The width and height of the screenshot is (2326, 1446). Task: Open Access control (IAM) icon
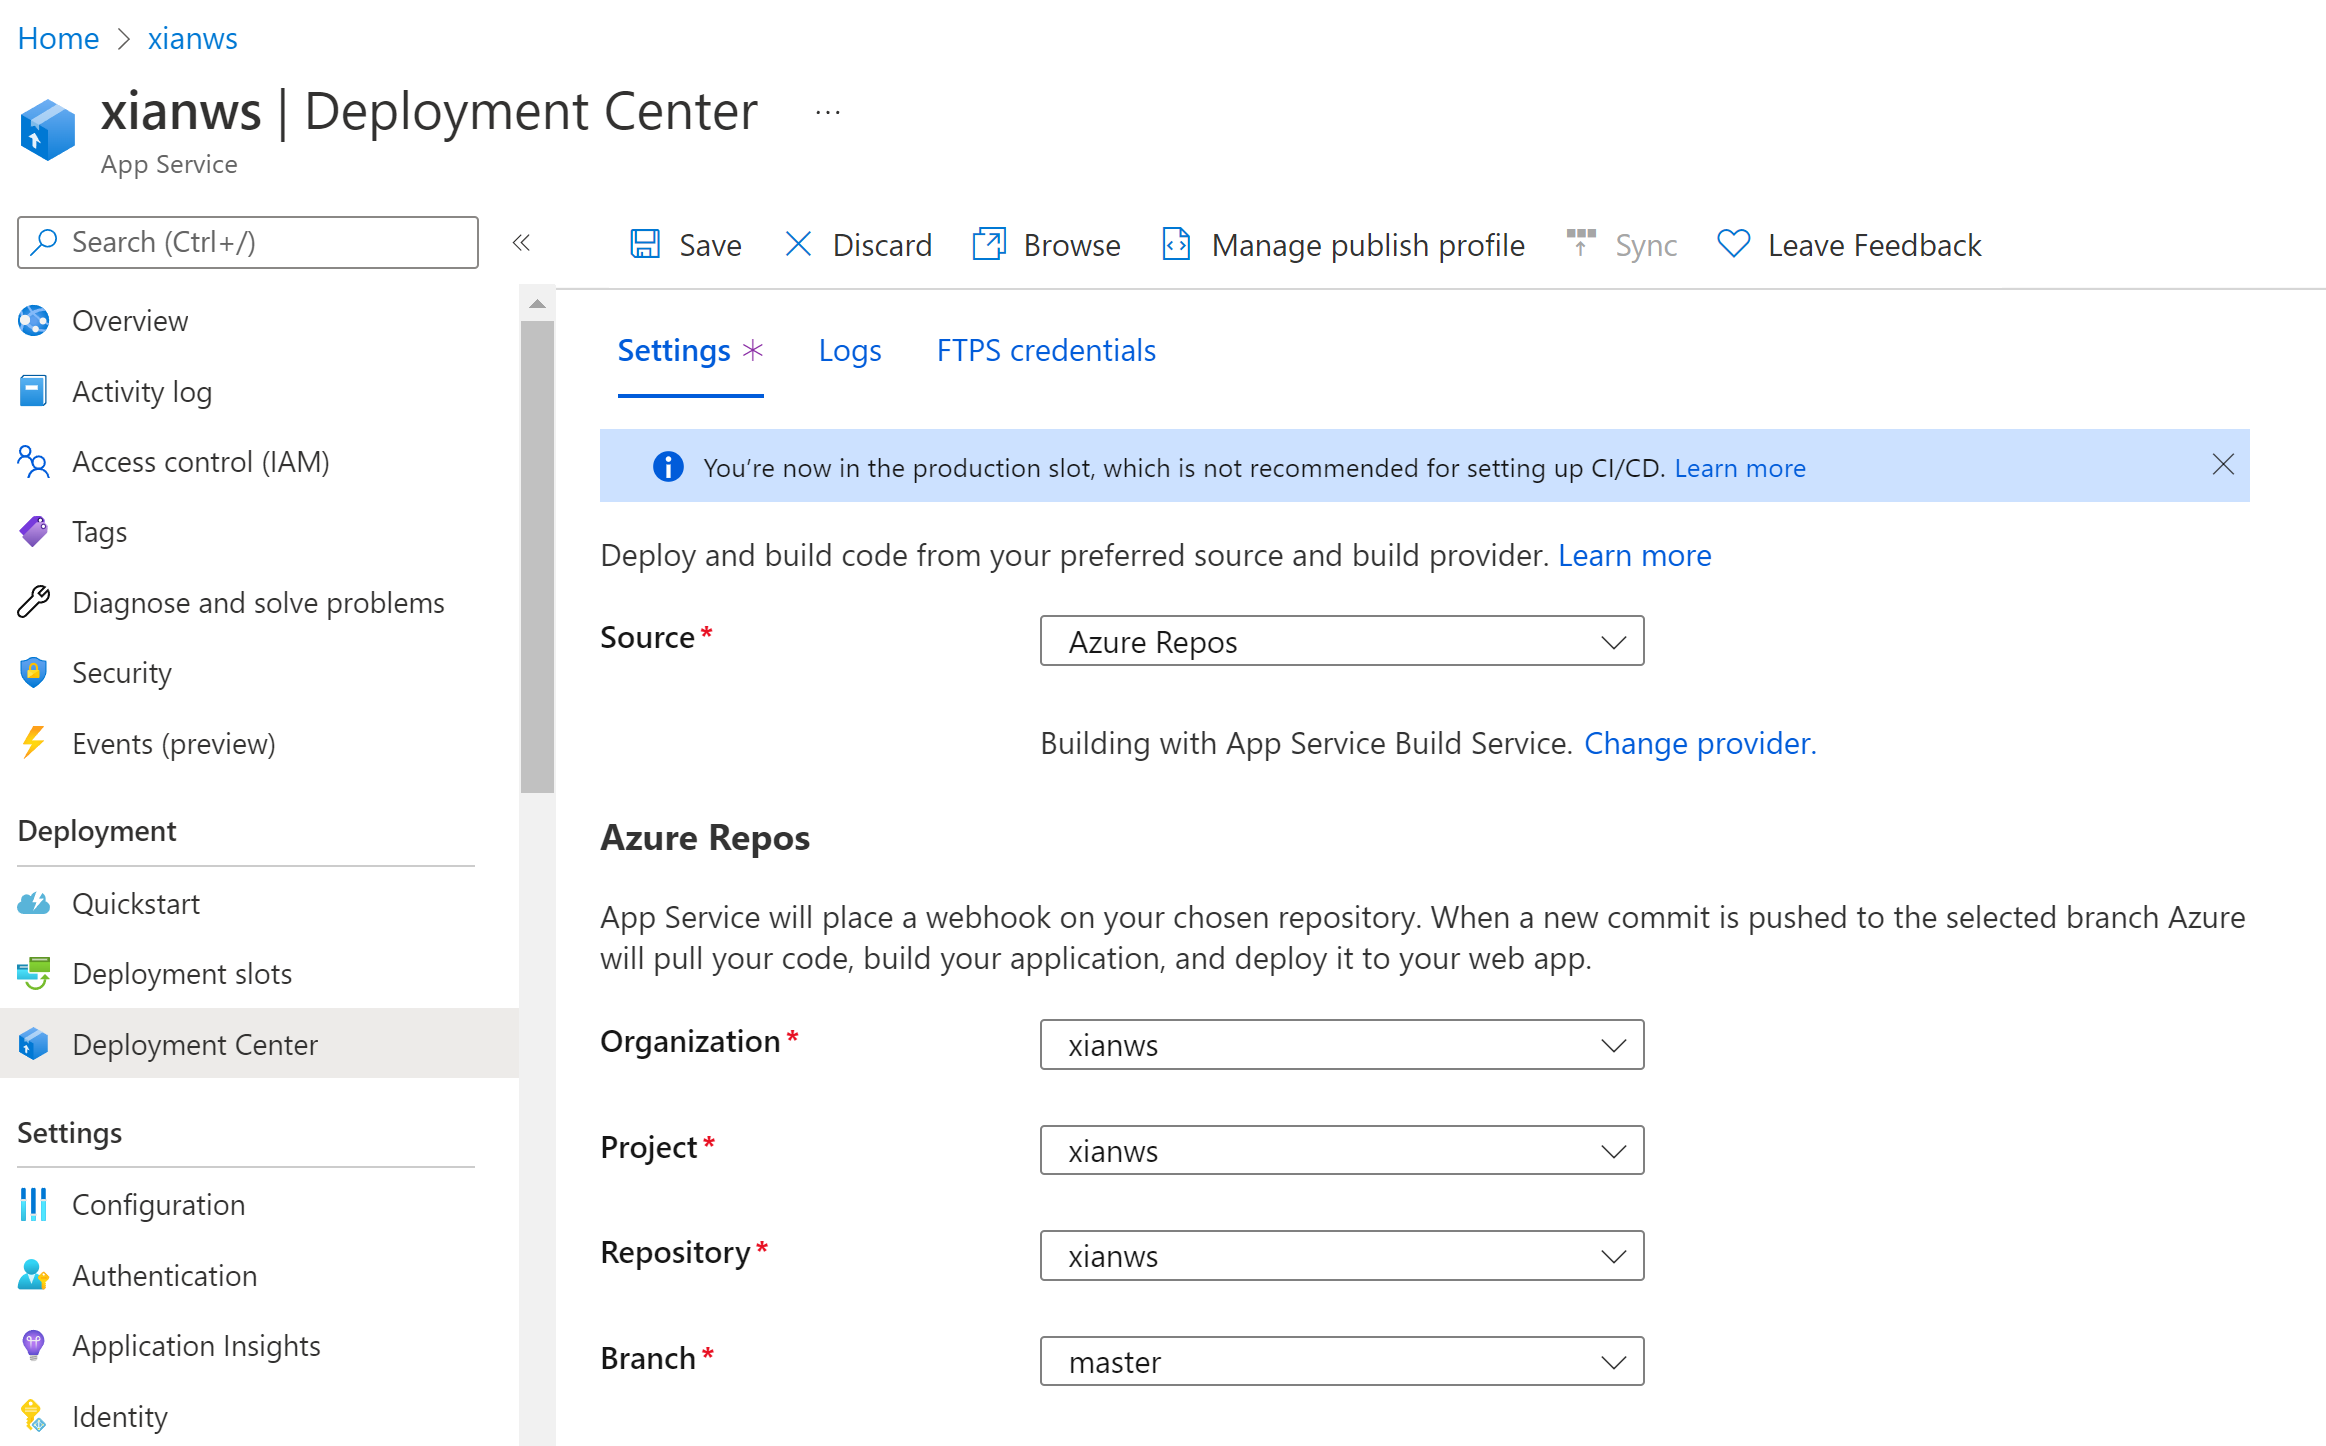coord(34,461)
